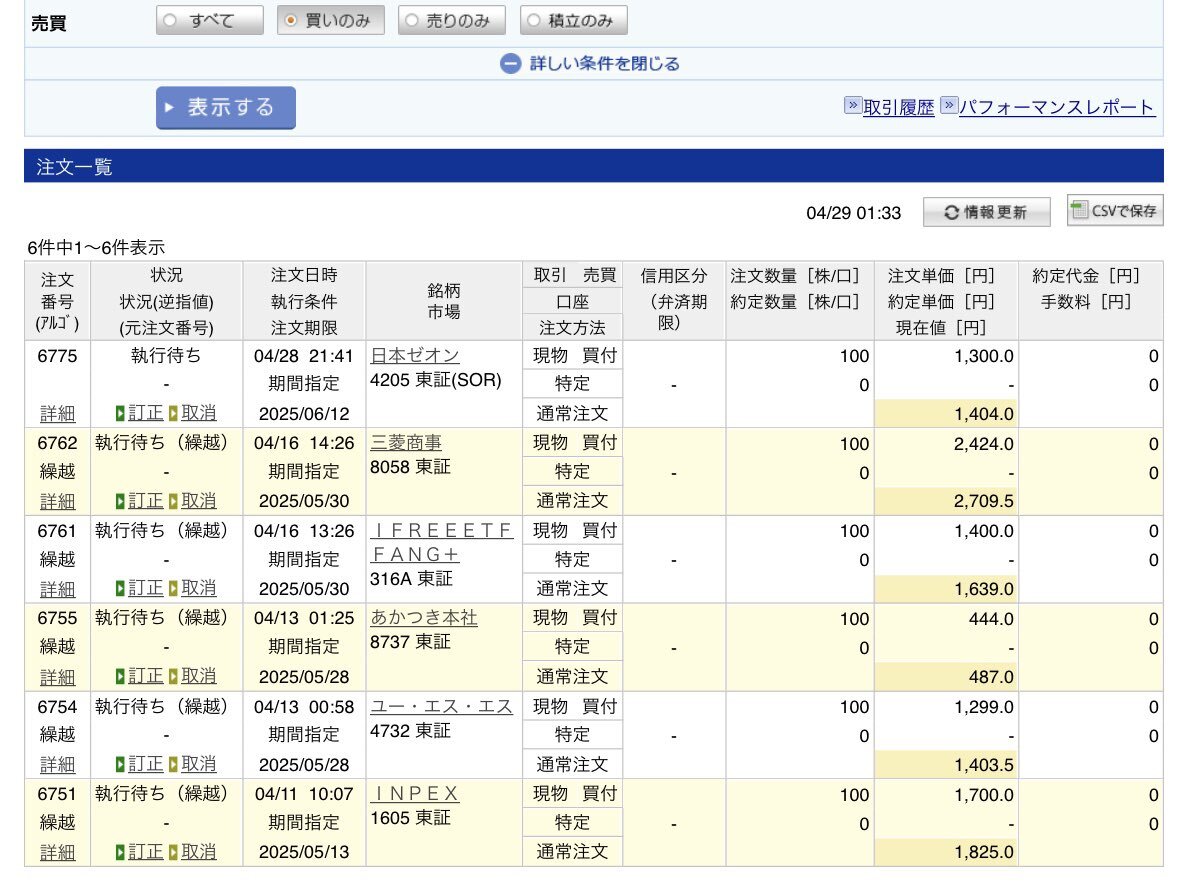Open 詳細 for order 6754

[57, 764]
